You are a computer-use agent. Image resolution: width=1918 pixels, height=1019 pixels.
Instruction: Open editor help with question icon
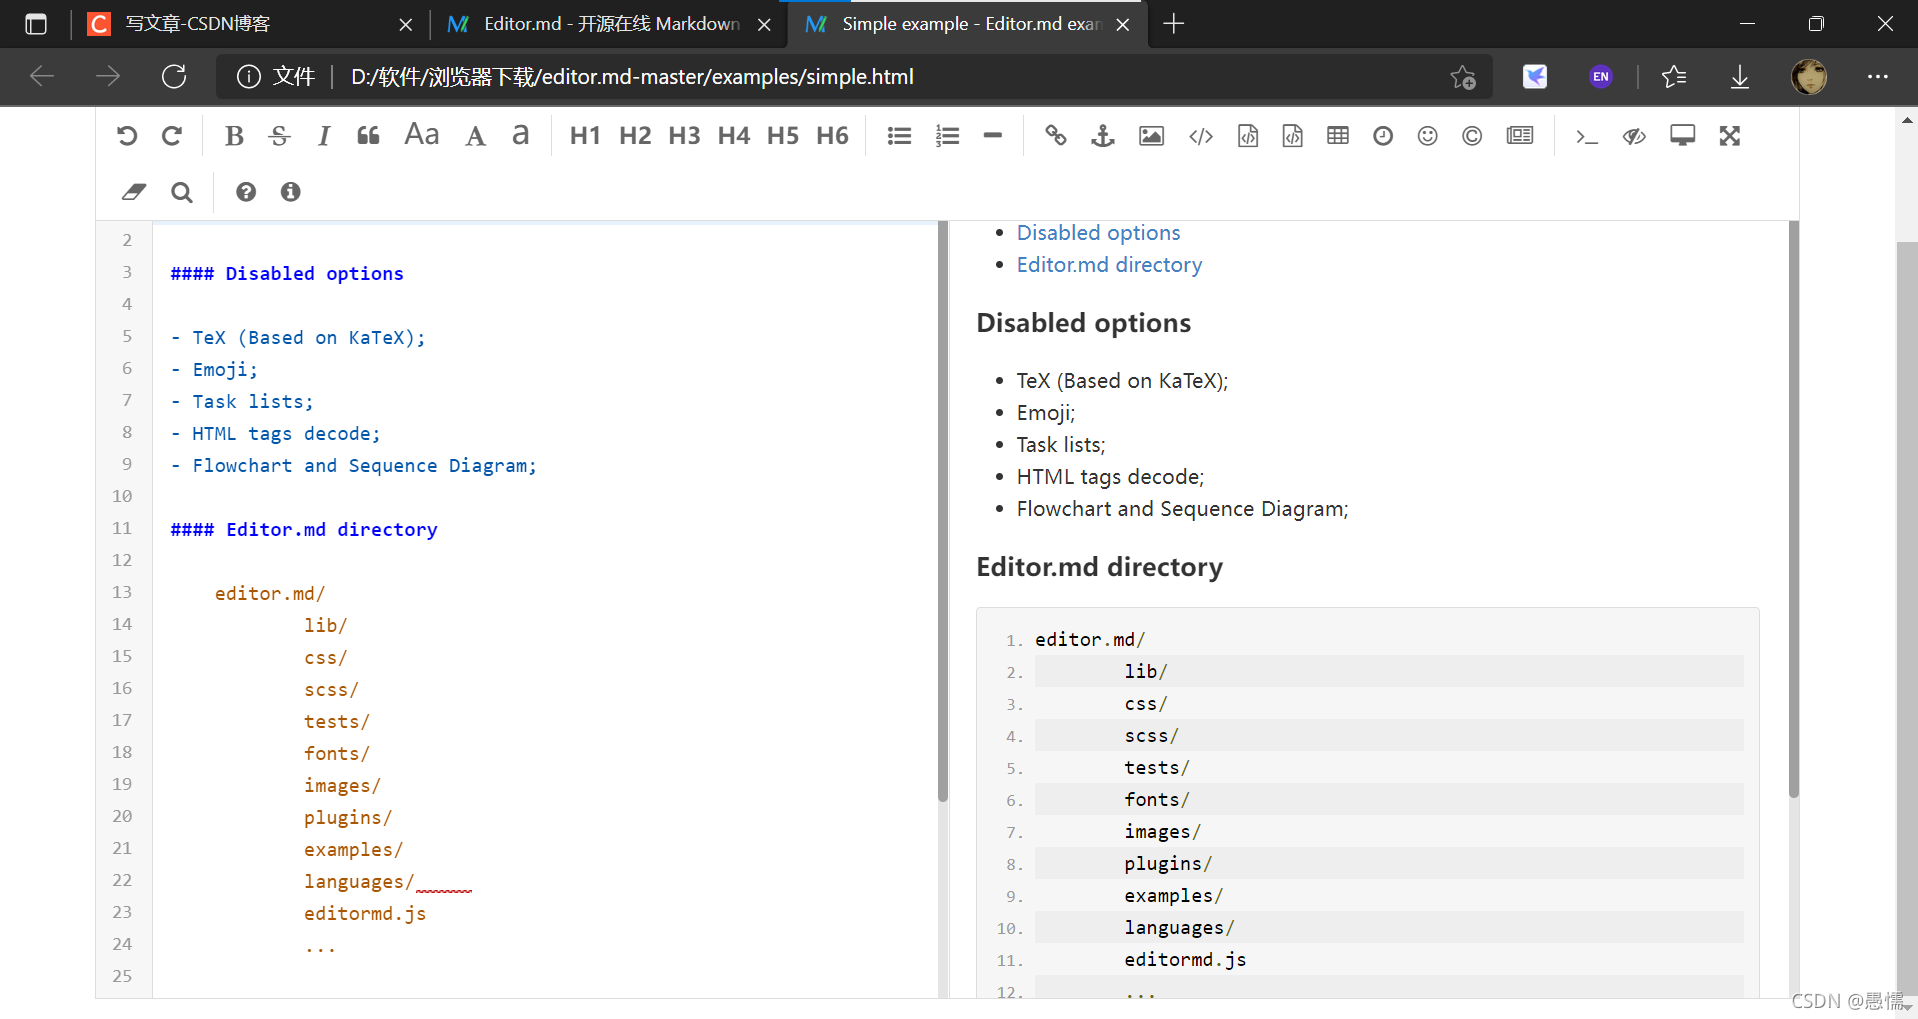(246, 192)
